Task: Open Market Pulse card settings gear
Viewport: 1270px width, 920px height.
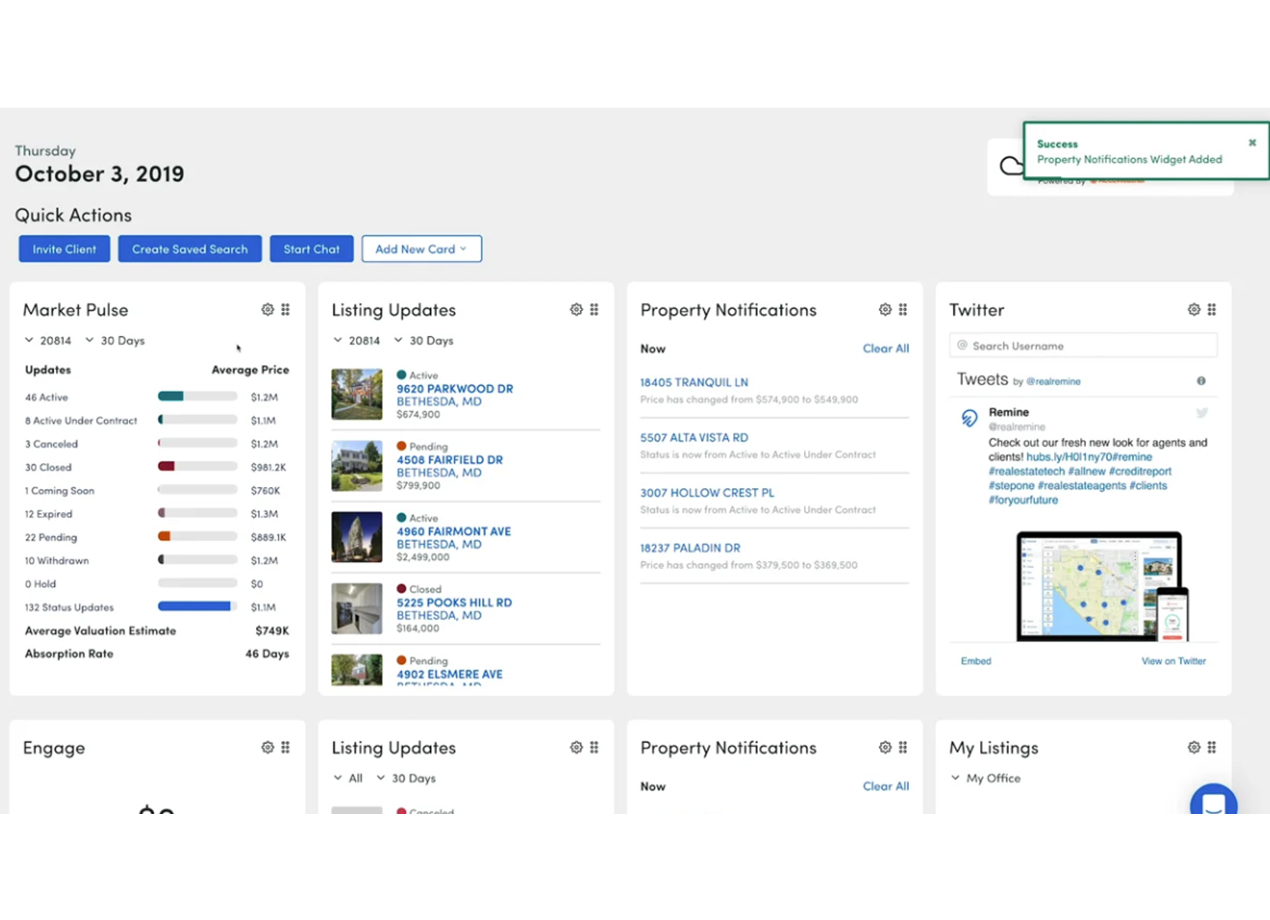Action: tap(267, 310)
